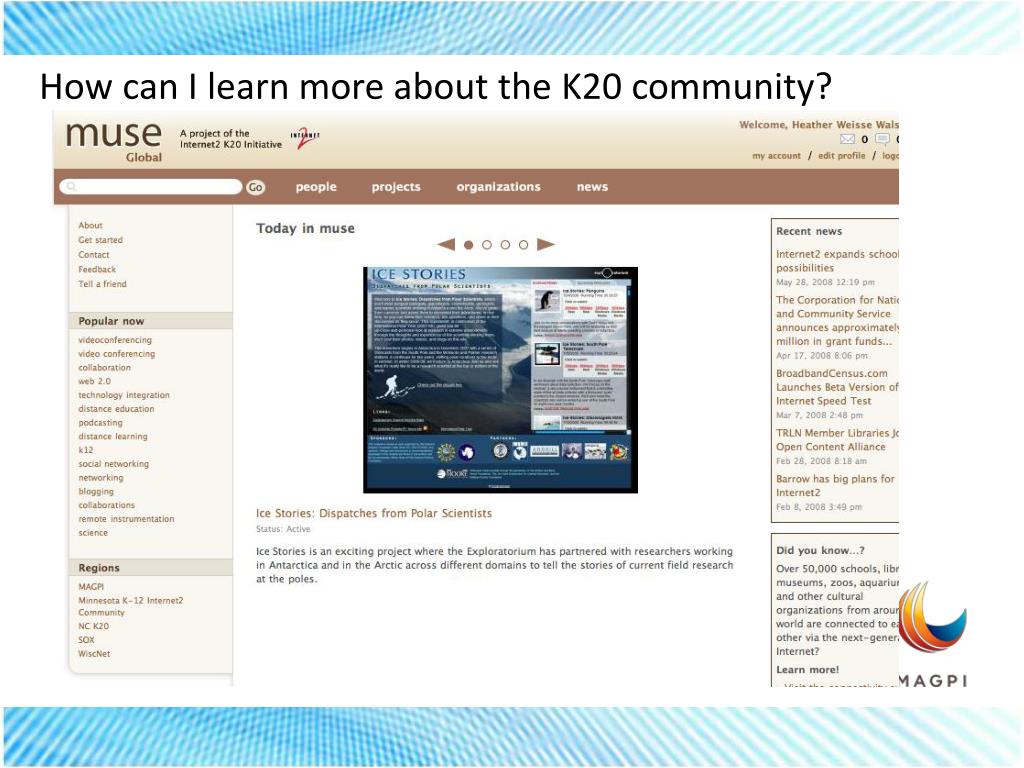Select the third carousel dot
This screenshot has height=768, width=1024.
505,245
